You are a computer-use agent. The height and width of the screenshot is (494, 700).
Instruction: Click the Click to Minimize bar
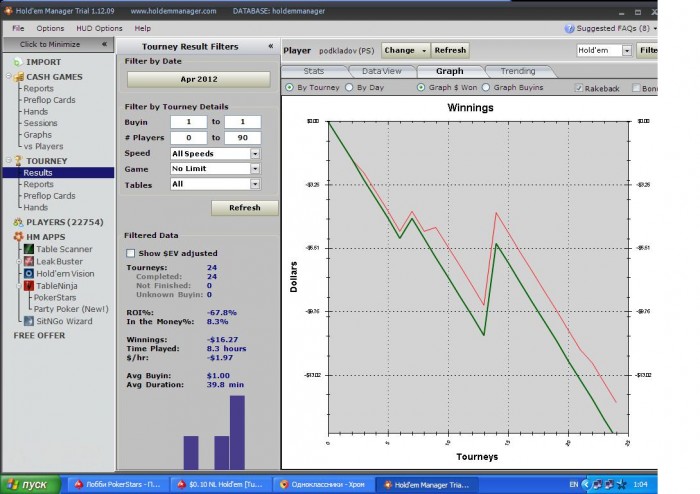pos(58,44)
